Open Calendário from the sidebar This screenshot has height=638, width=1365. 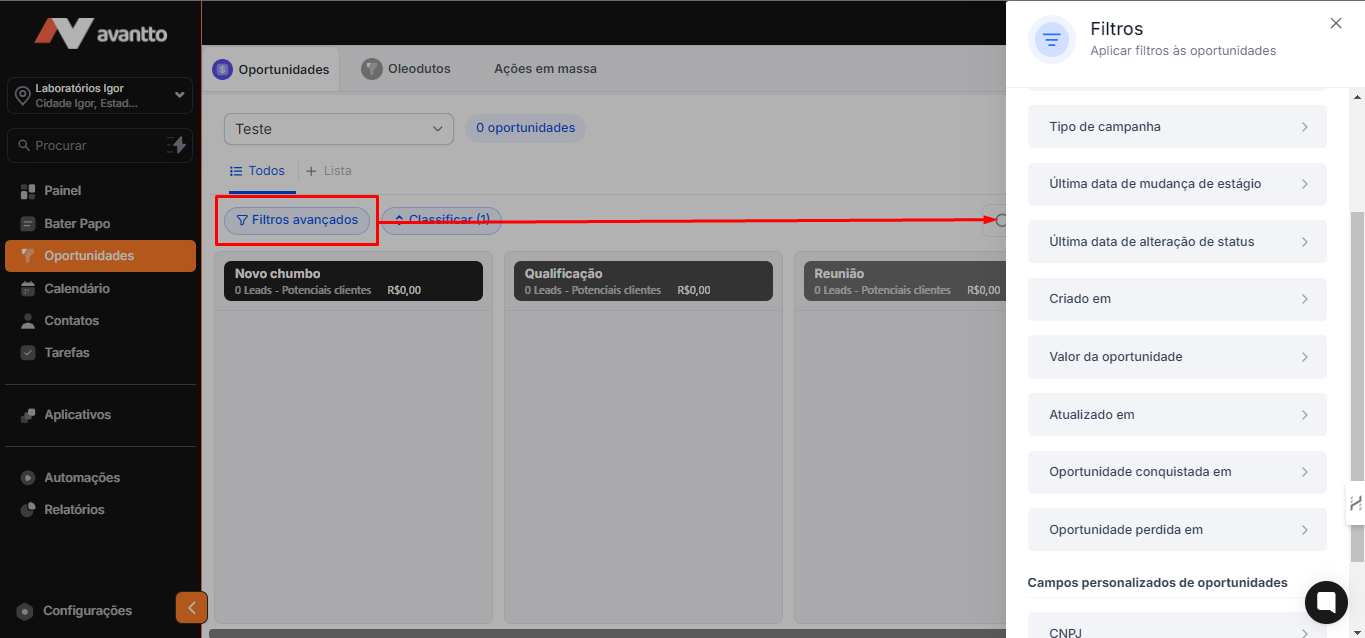point(77,289)
